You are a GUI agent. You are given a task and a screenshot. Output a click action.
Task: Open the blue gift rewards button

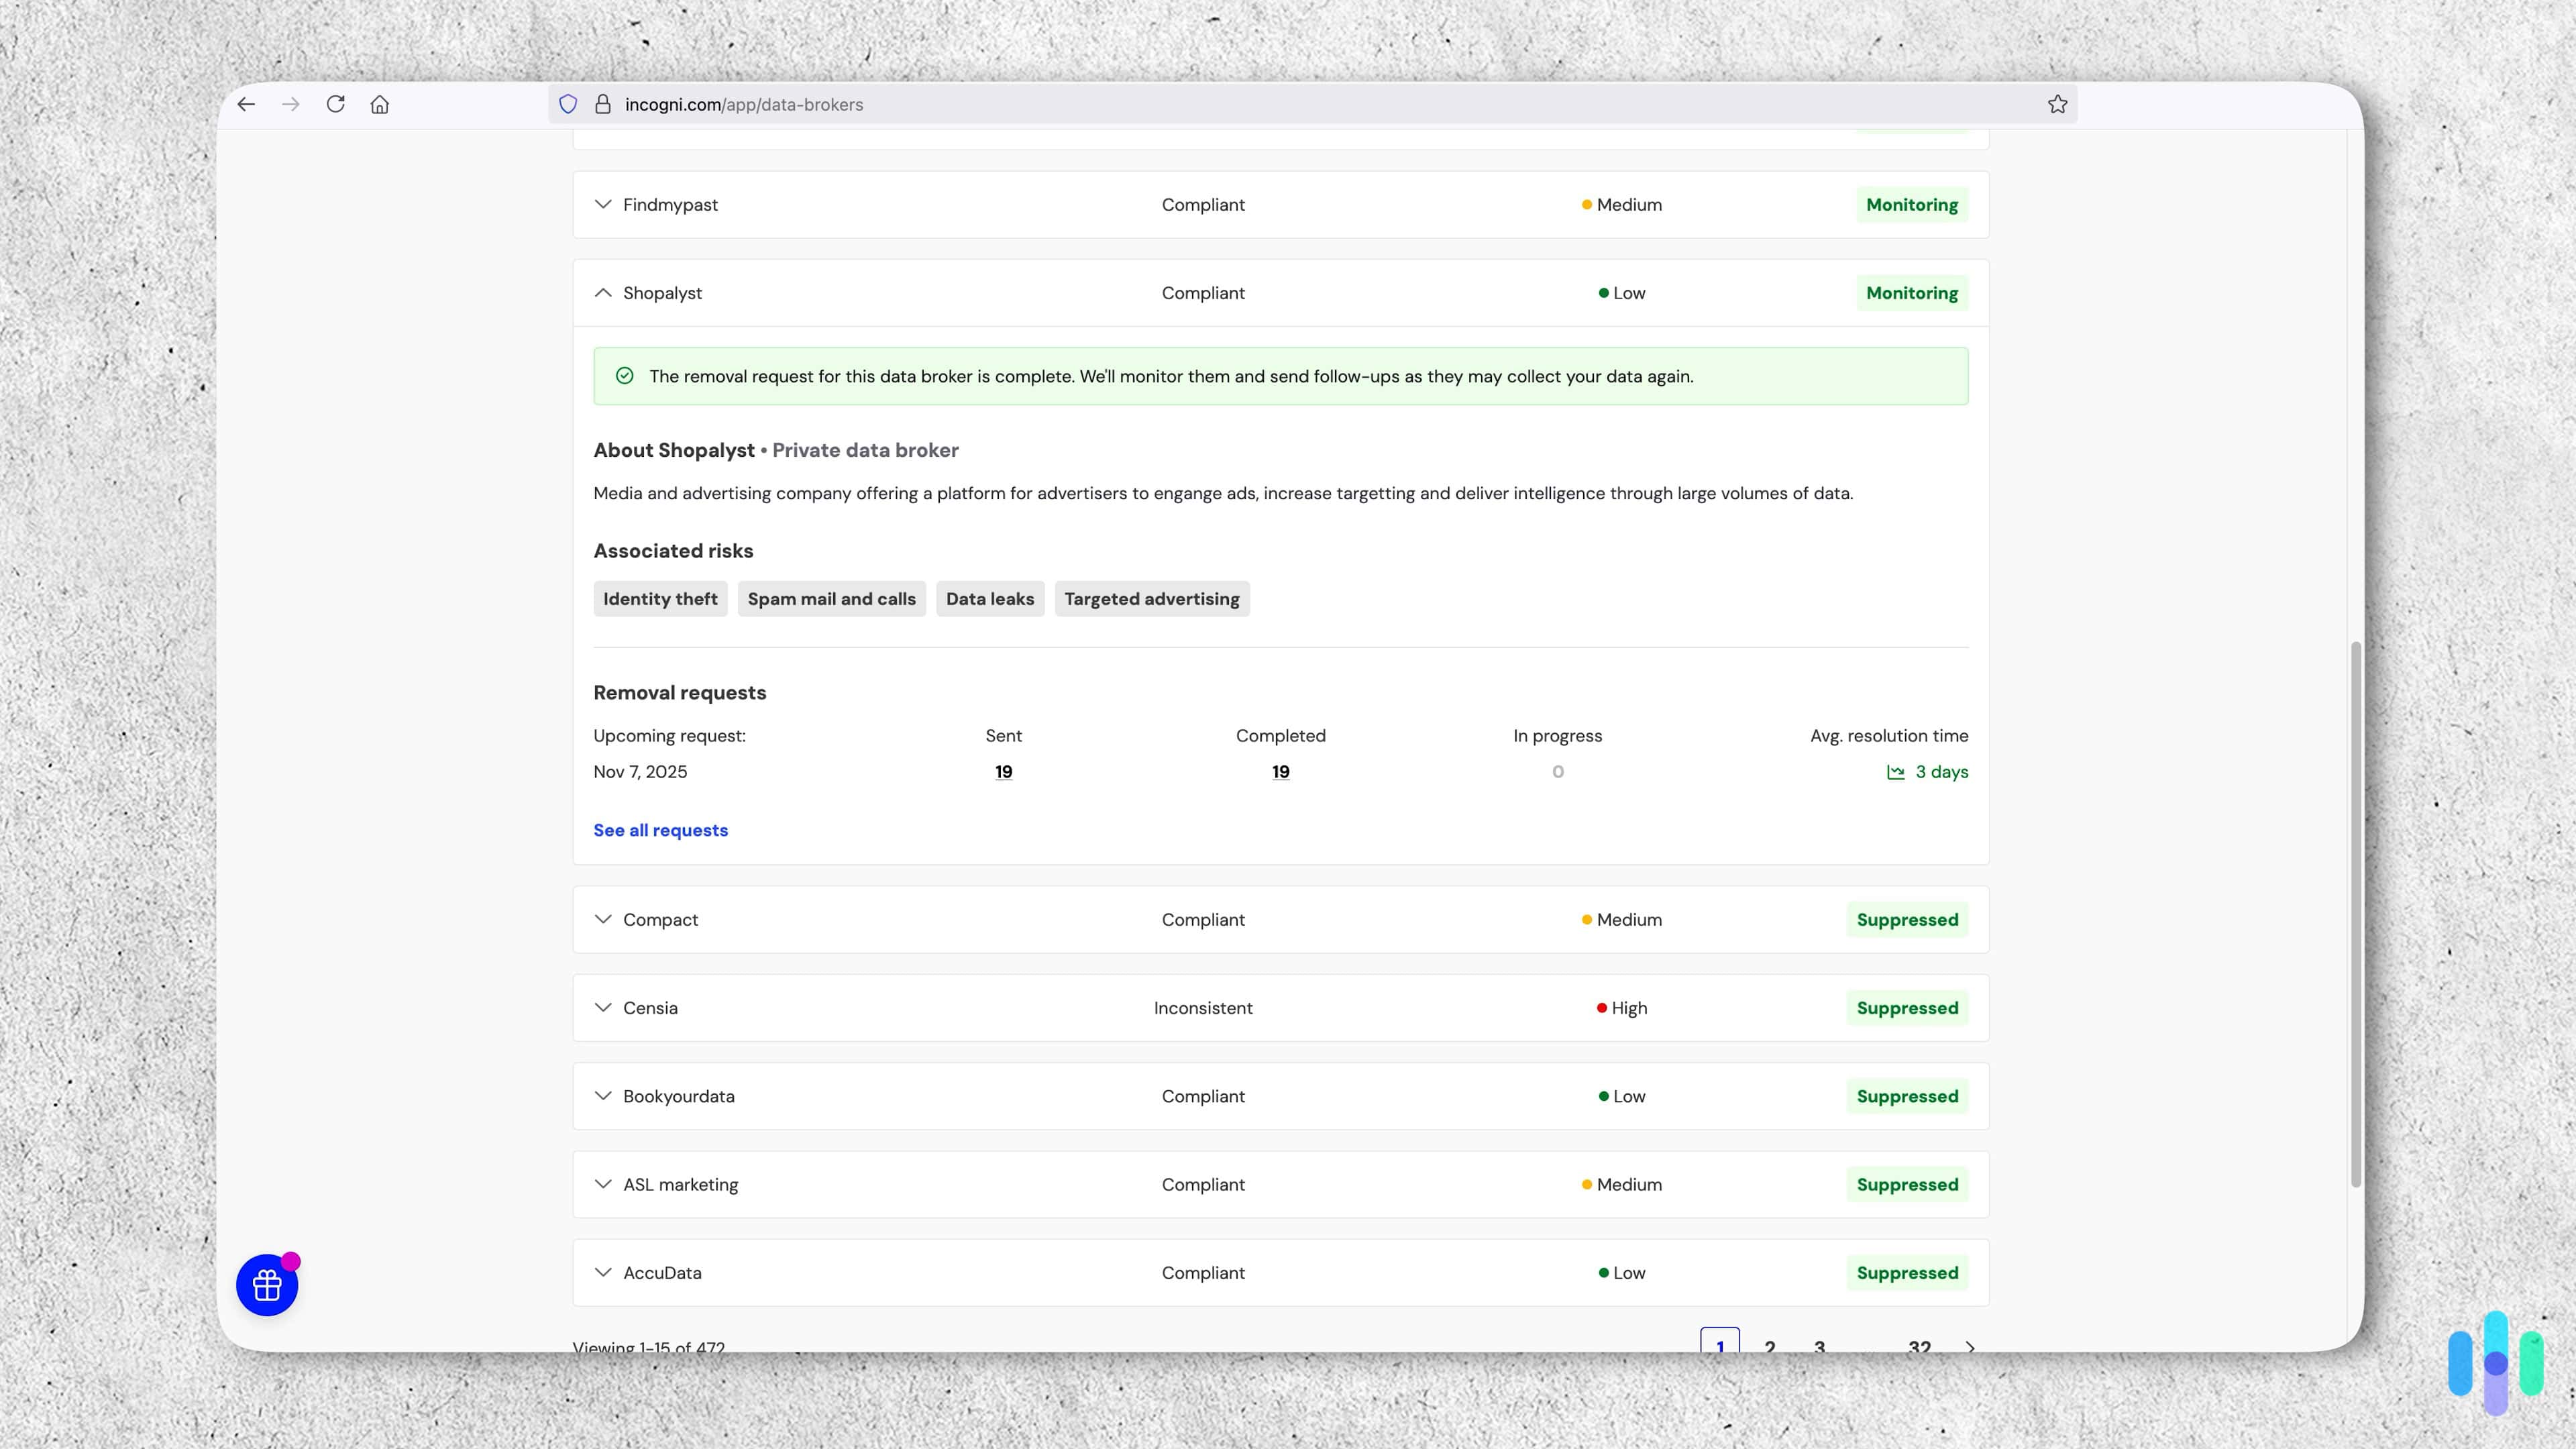click(x=267, y=1285)
